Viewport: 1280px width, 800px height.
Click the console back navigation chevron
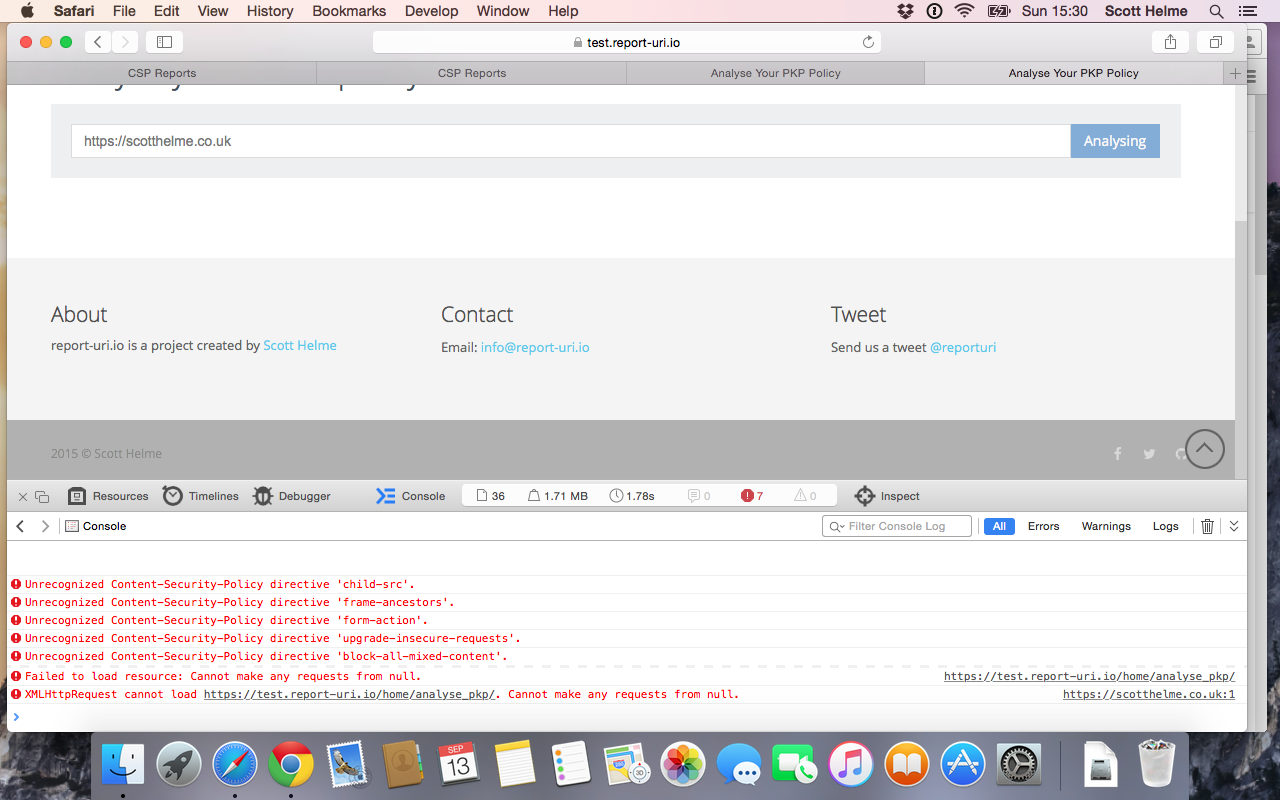pos(19,525)
